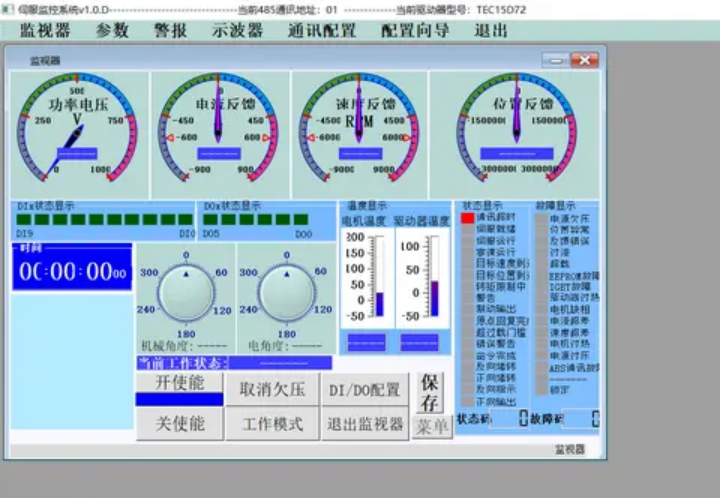720x498 pixels.
Task: Click the DI9 green status indicator
Action: pos(24,219)
